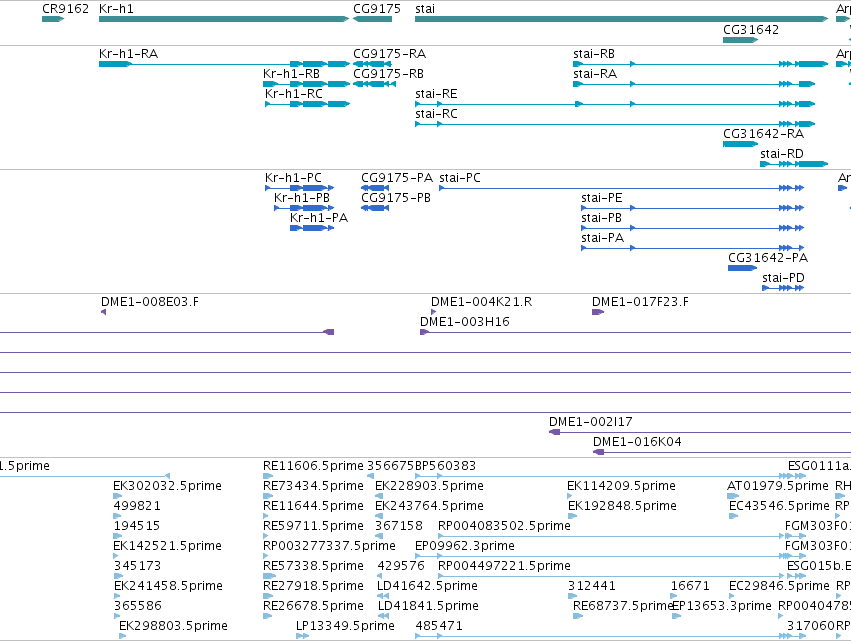The width and height of the screenshot is (851, 641).
Task: Select the DME1-002I17 clone
Action: click(700, 432)
